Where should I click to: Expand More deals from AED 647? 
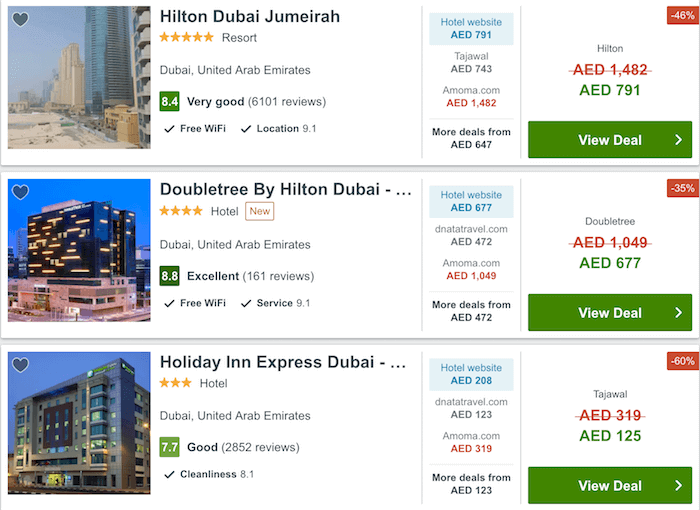click(471, 138)
